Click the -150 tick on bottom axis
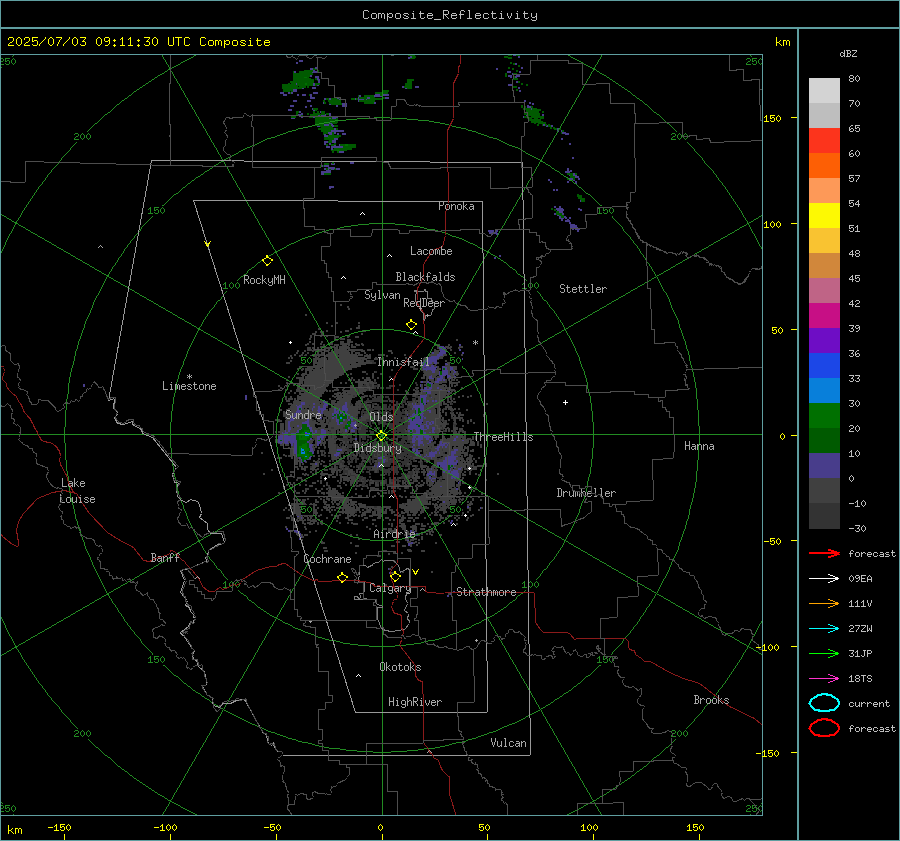Image resolution: width=900 pixels, height=841 pixels. pos(59,828)
